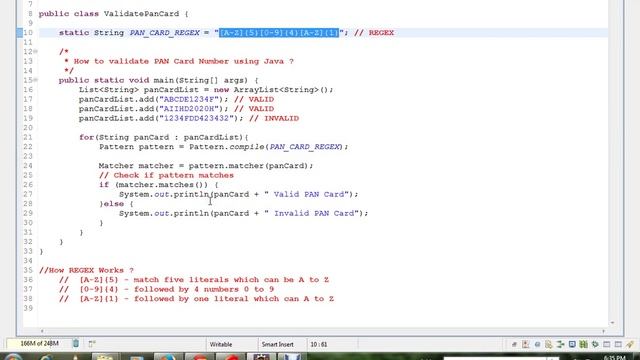The image size is (640, 360).
Task: Click string "AIIHD2020H" on line 18
Action: (189, 109)
